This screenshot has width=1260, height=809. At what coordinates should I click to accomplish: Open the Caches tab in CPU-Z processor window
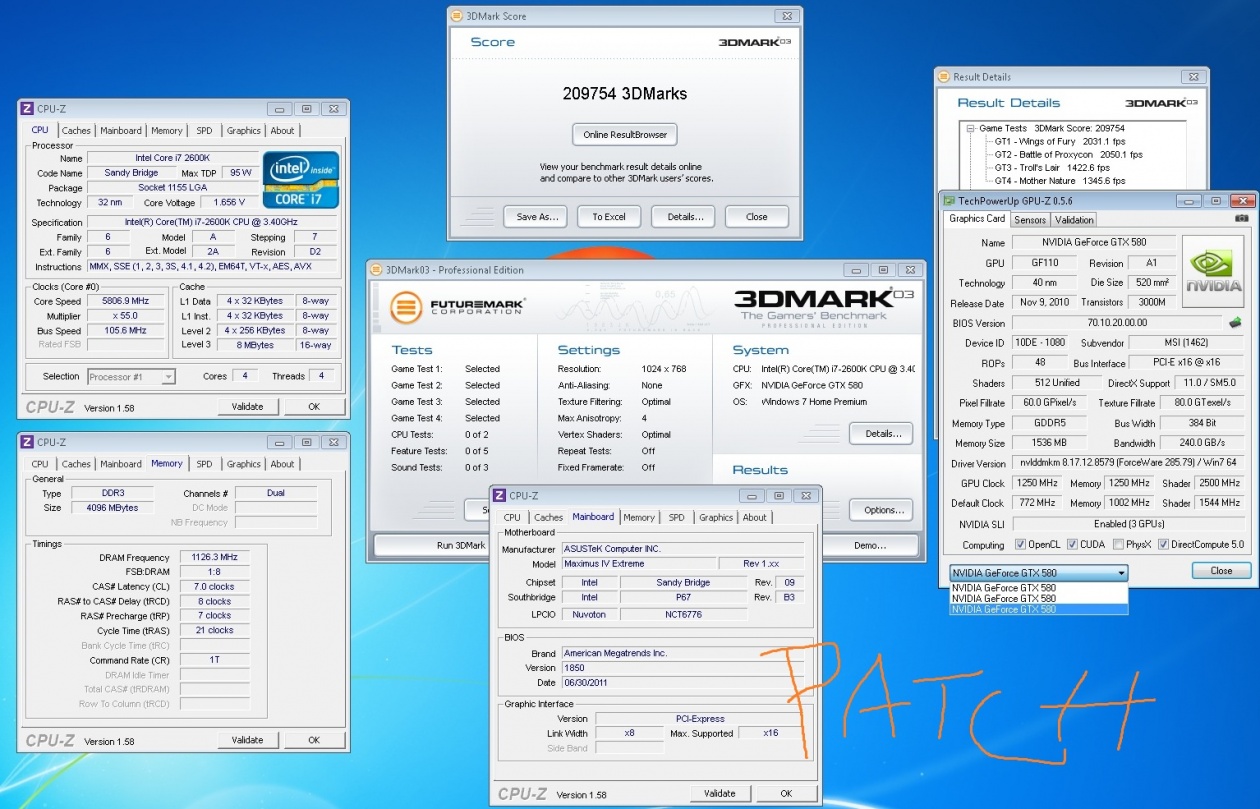point(76,130)
